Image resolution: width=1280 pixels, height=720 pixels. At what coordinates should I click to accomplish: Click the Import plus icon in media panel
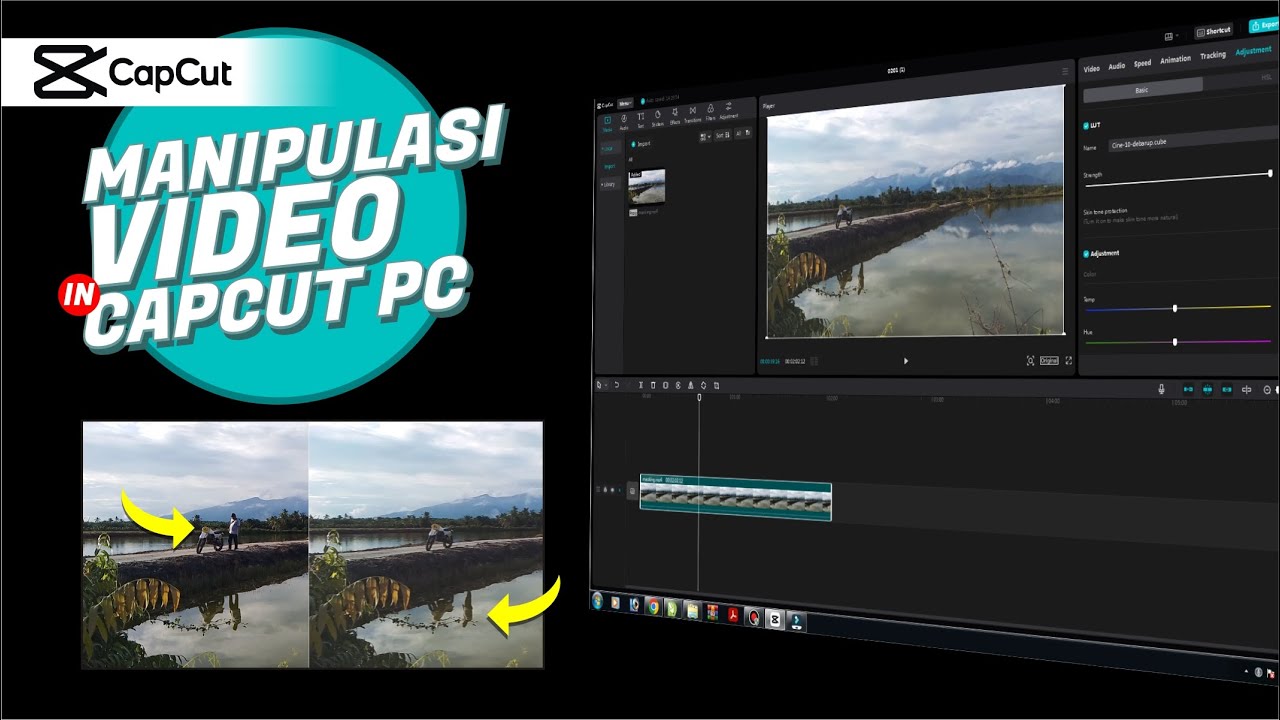pos(634,144)
